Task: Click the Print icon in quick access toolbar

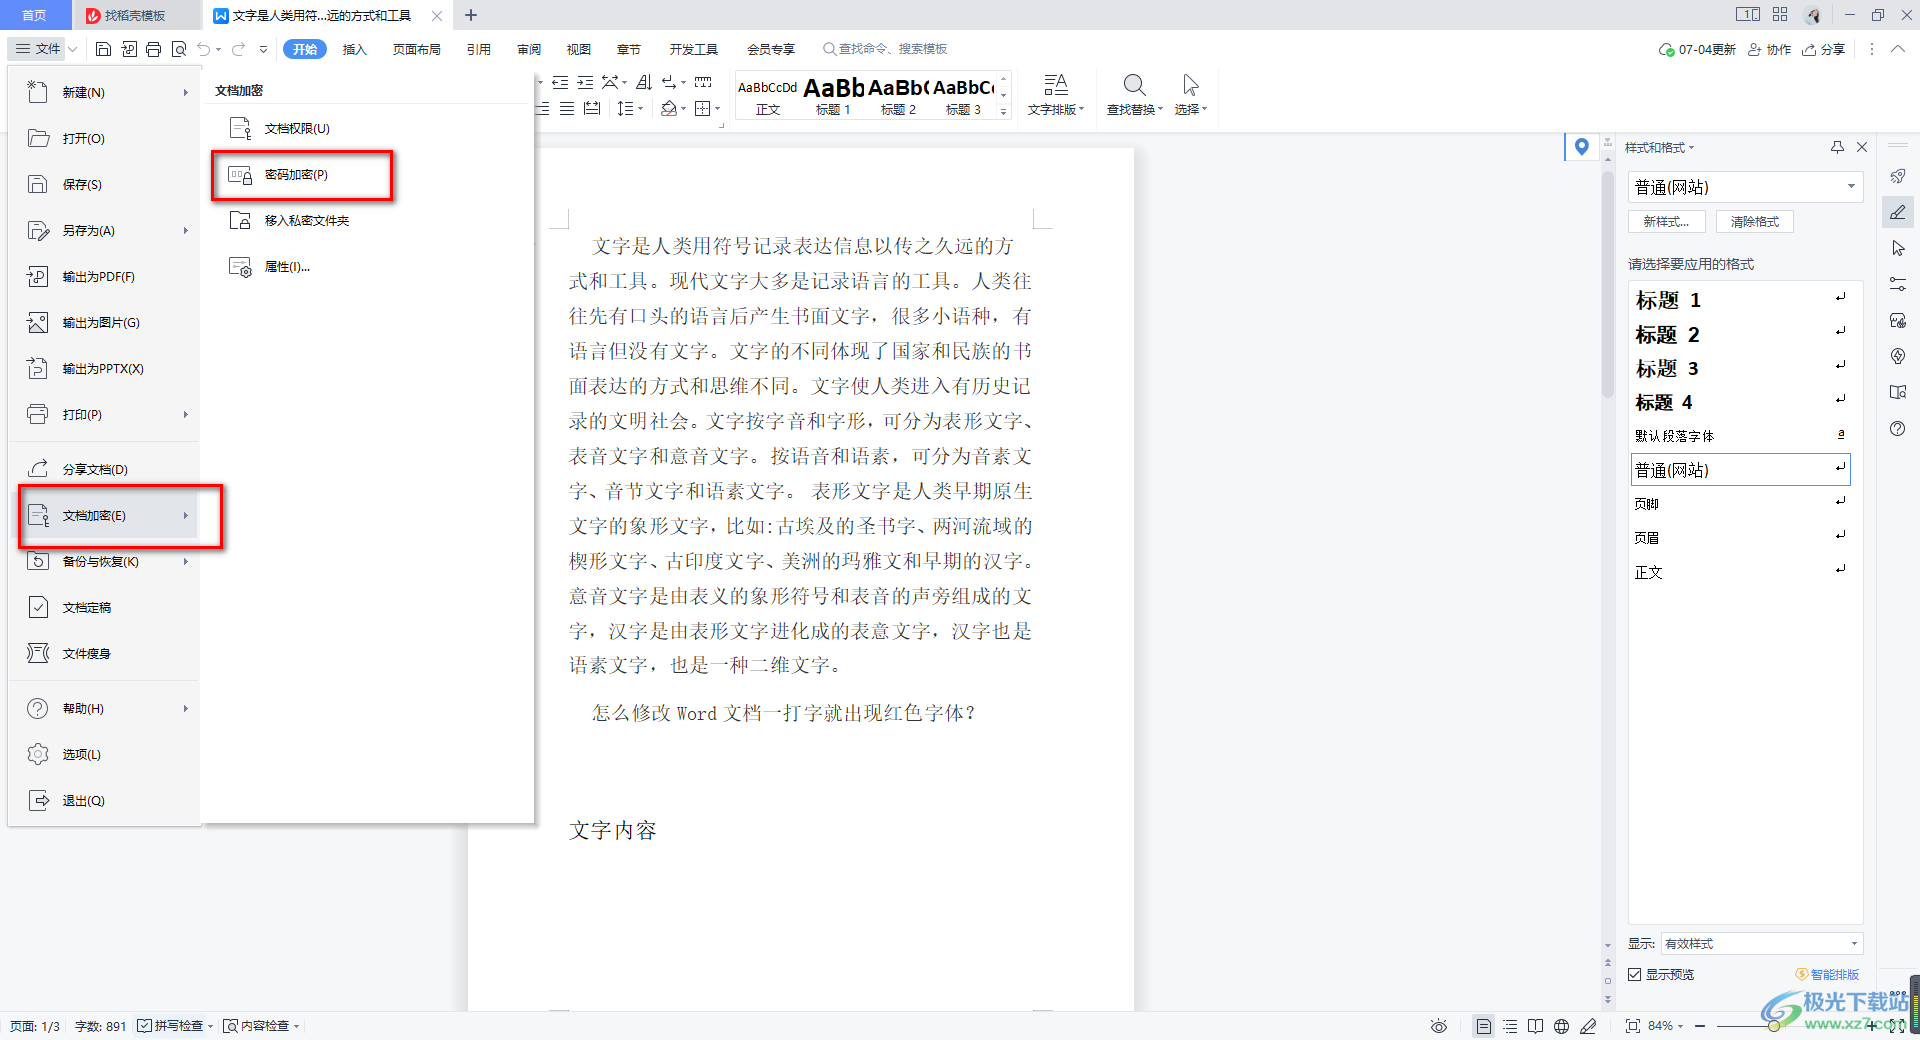Action: coord(153,49)
